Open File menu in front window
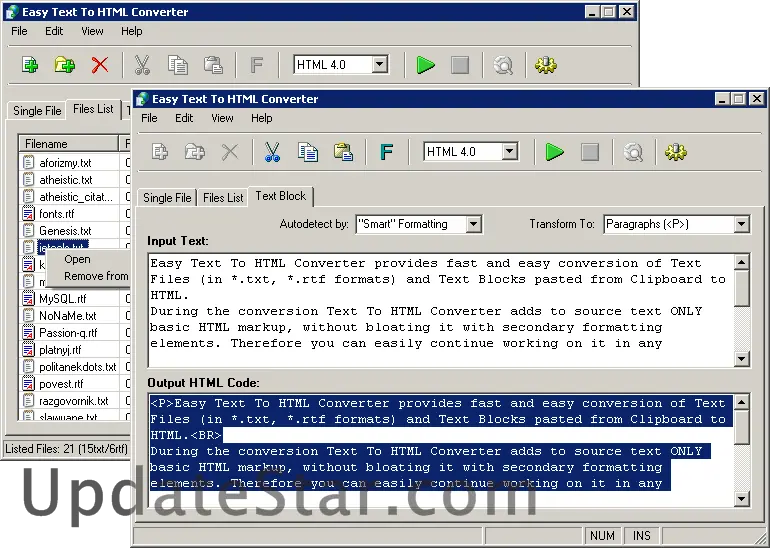 click(x=149, y=118)
